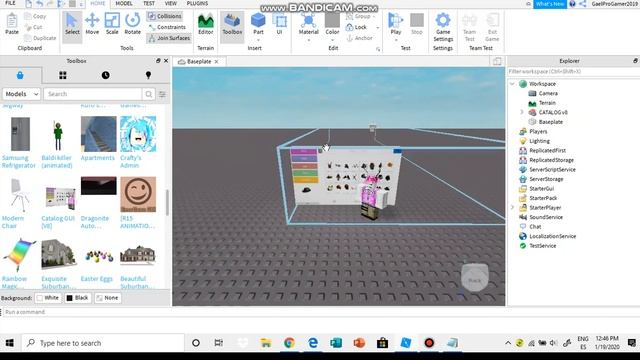Click the toolbox vertical scrollbar
Image resolution: width=640 pixels, height=360 pixels.
(167, 202)
